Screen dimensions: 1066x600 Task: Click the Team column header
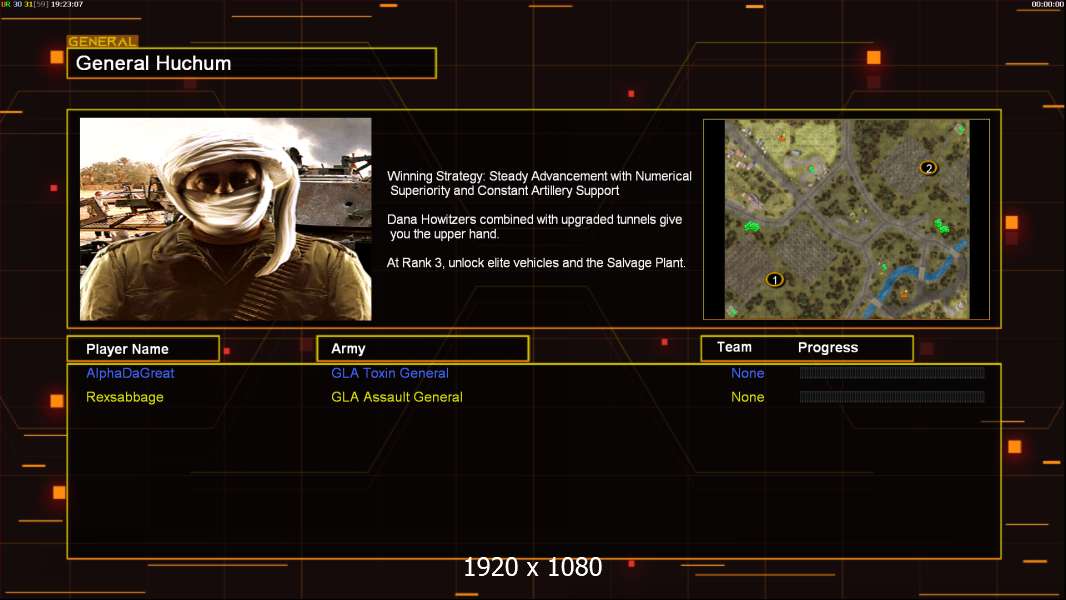(734, 347)
